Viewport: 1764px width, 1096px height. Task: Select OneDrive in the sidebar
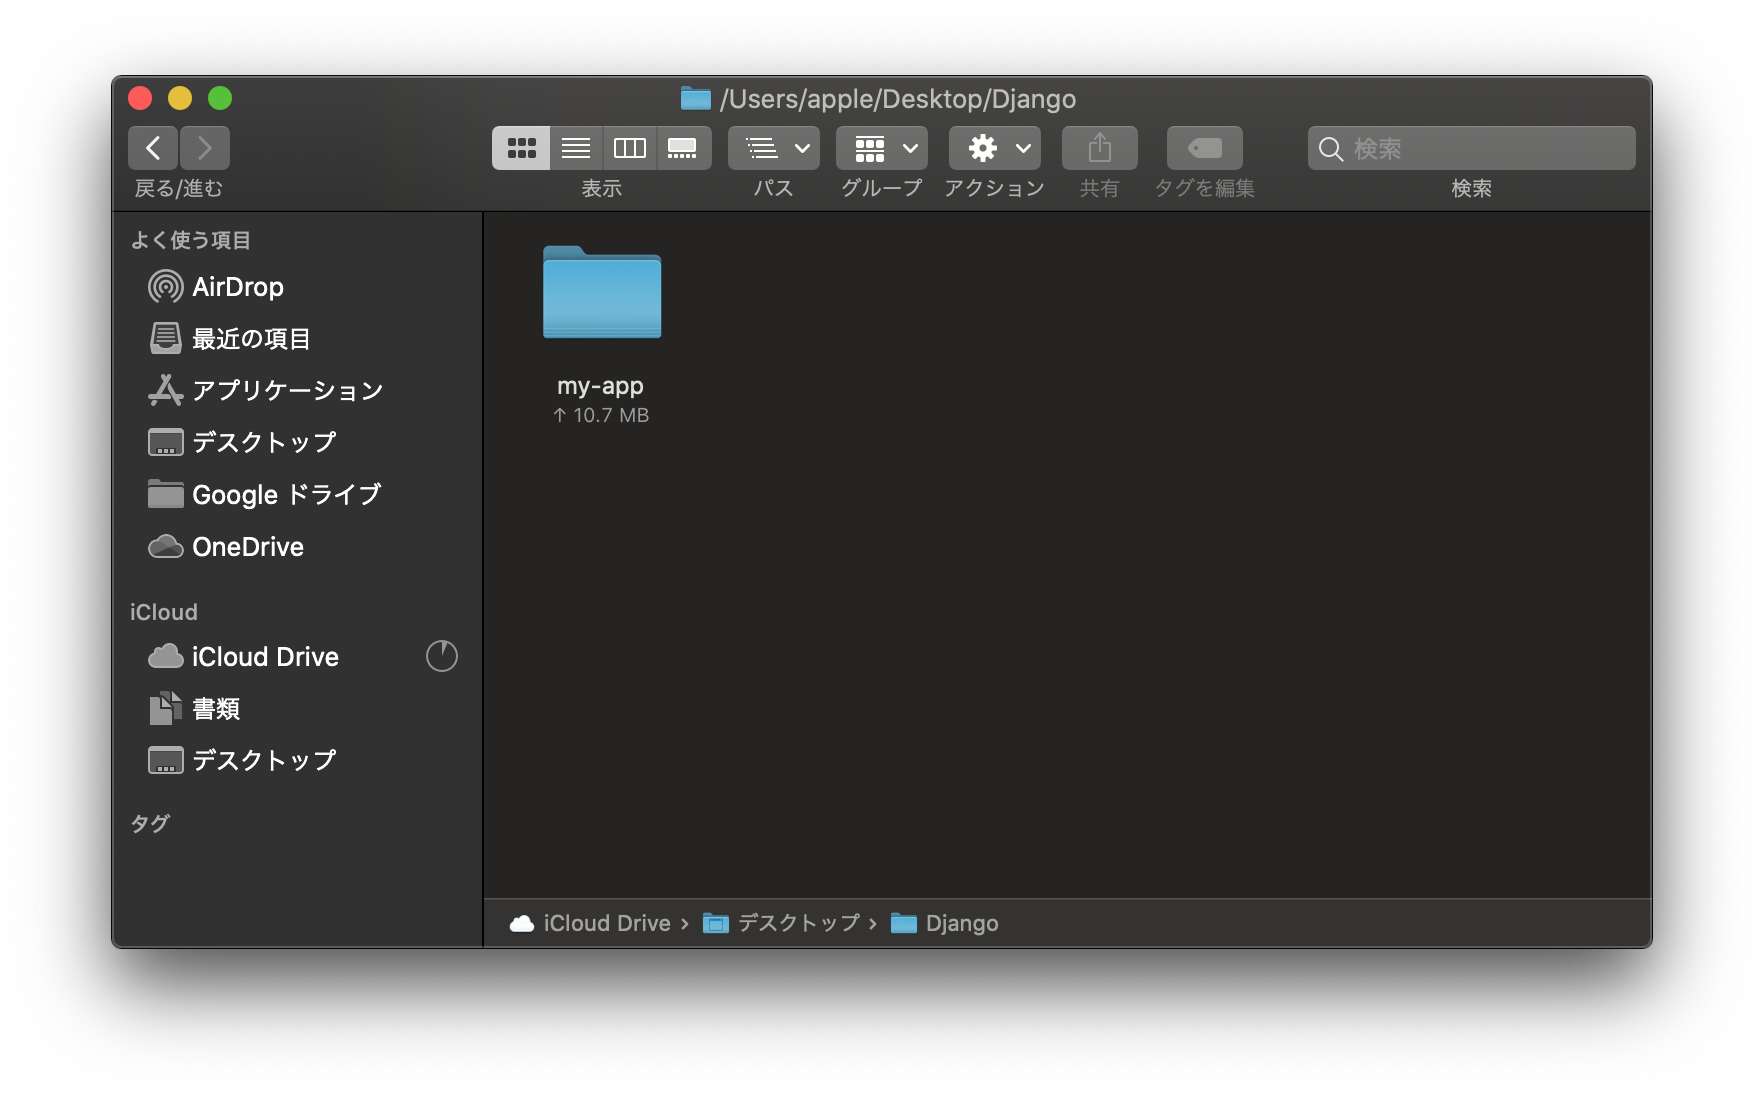(247, 546)
